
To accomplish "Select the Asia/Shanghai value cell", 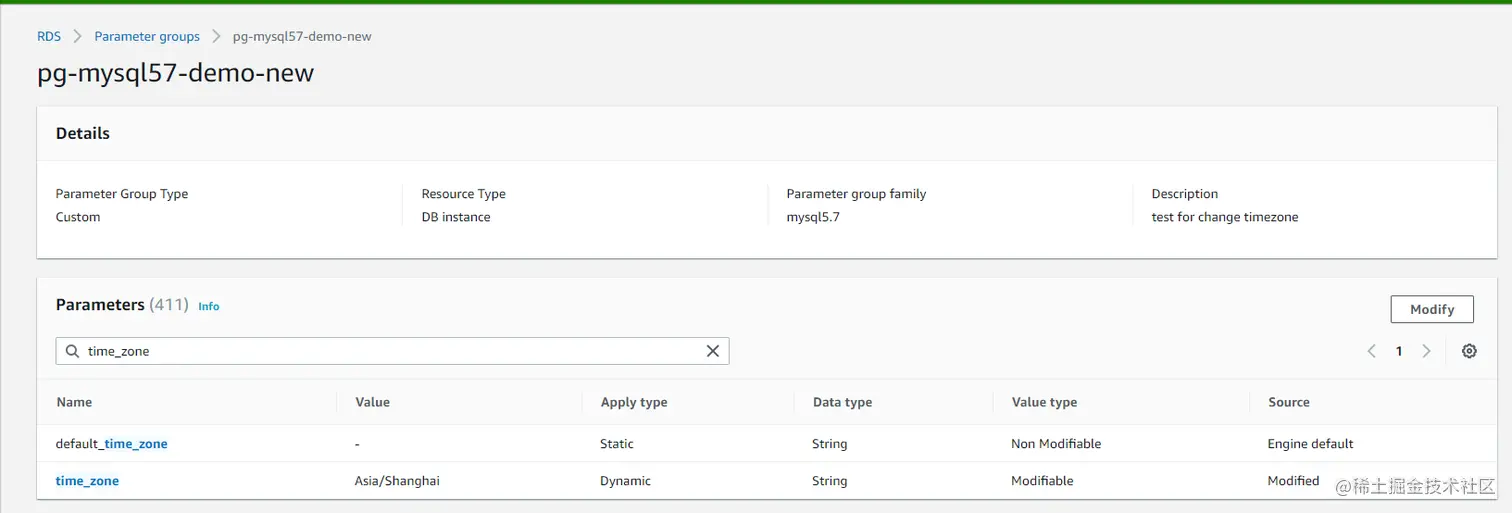I will tap(397, 481).
